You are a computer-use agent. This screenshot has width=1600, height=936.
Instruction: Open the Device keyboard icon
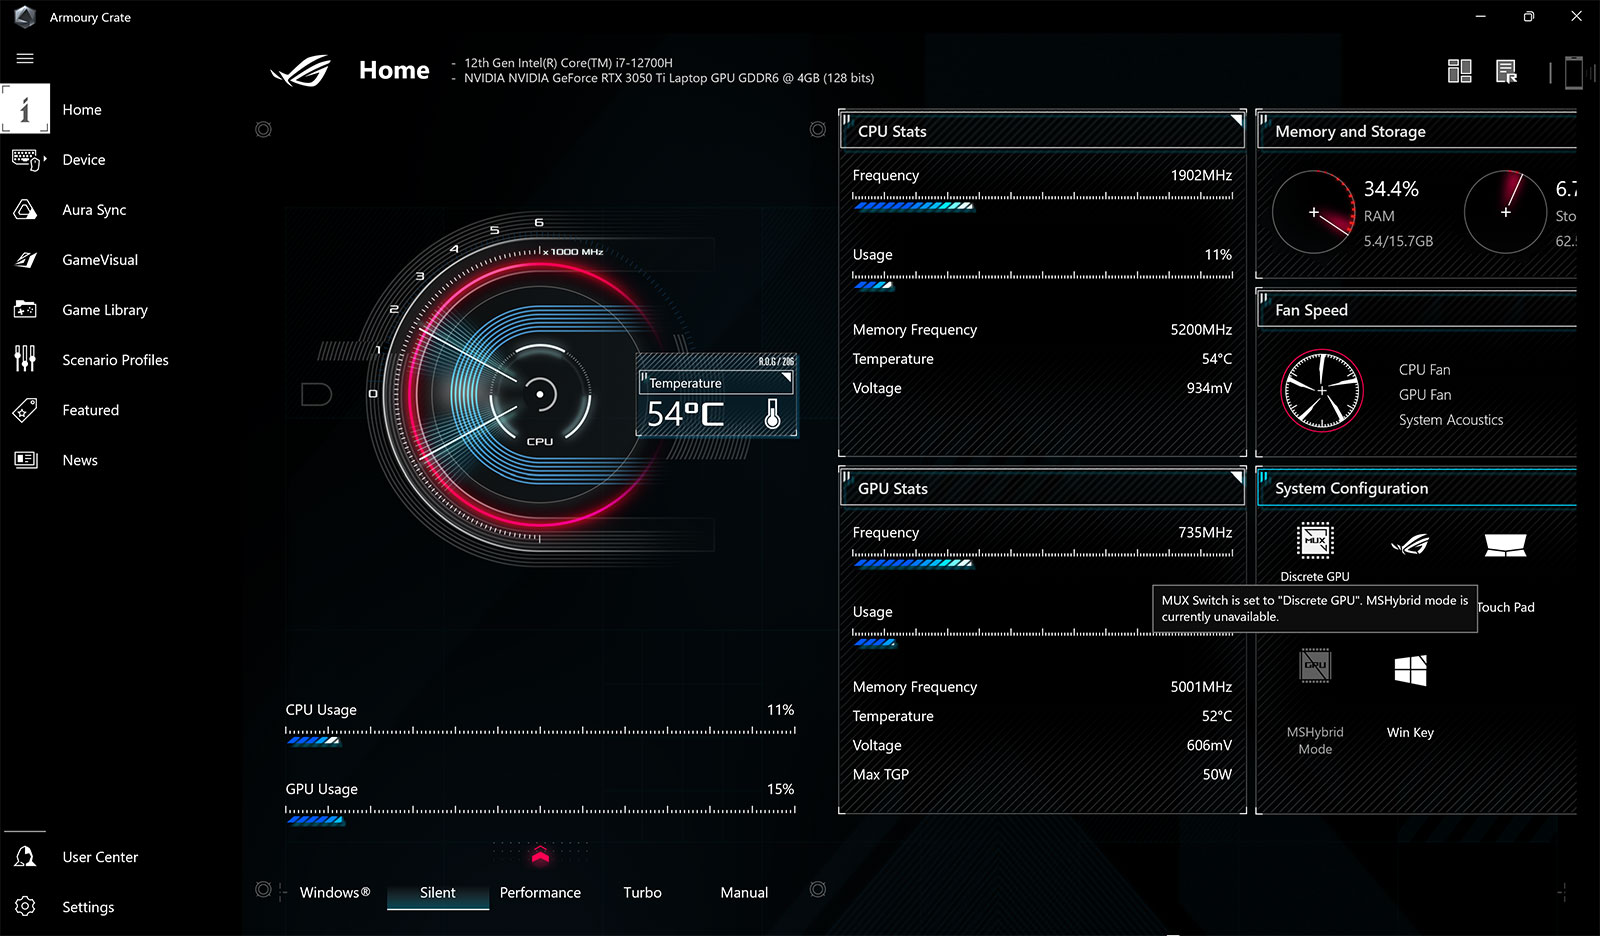click(27, 159)
